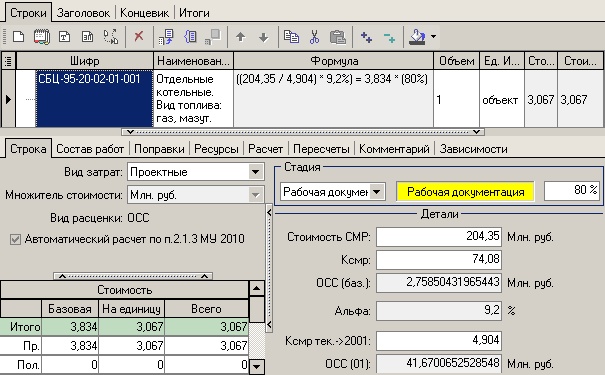
Task: Click the blue plus expand-all icon
Action: [366, 37]
